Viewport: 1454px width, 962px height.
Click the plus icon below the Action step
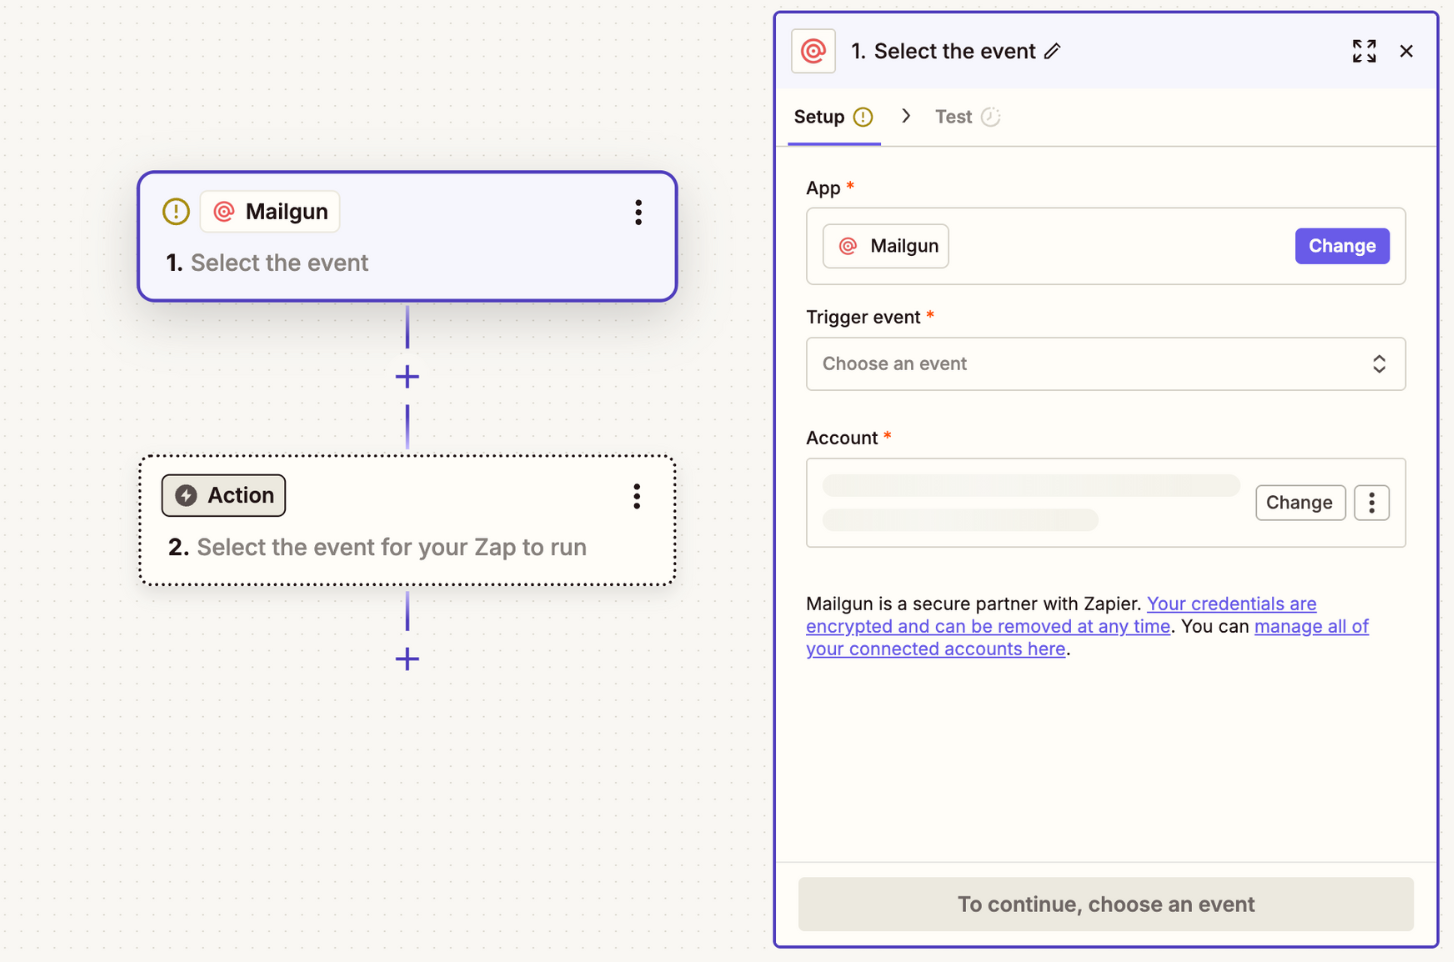(x=407, y=659)
